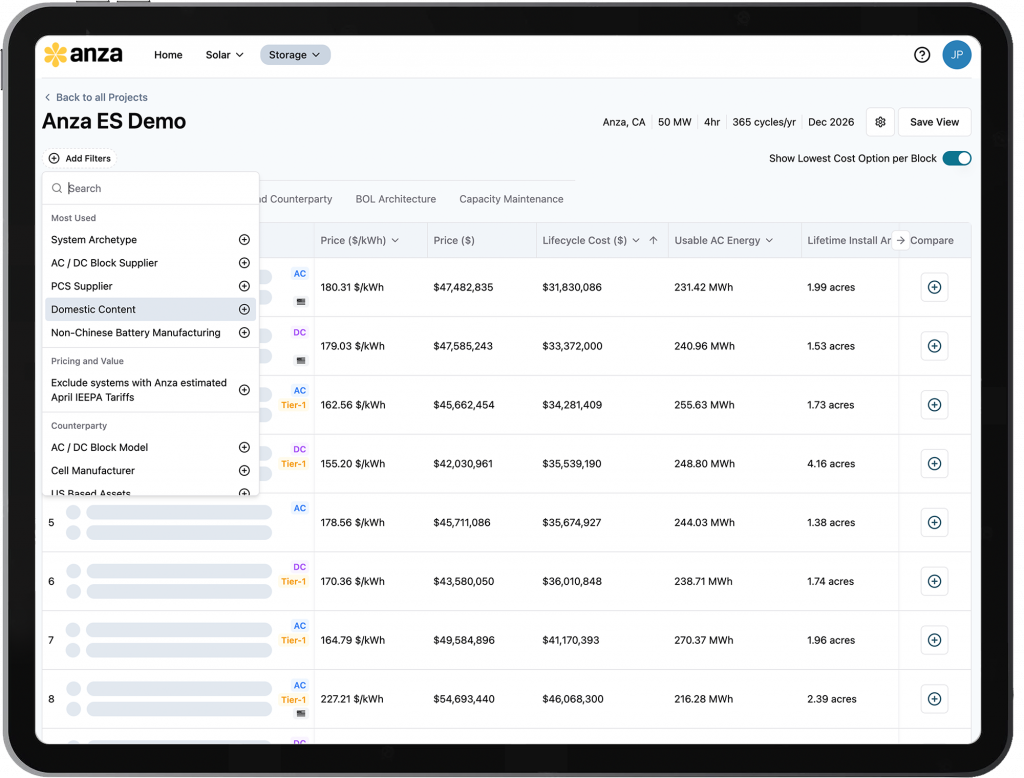The image size is (1024, 778).
Task: Add the Domestic Content filter plus icon
Action: (x=244, y=309)
